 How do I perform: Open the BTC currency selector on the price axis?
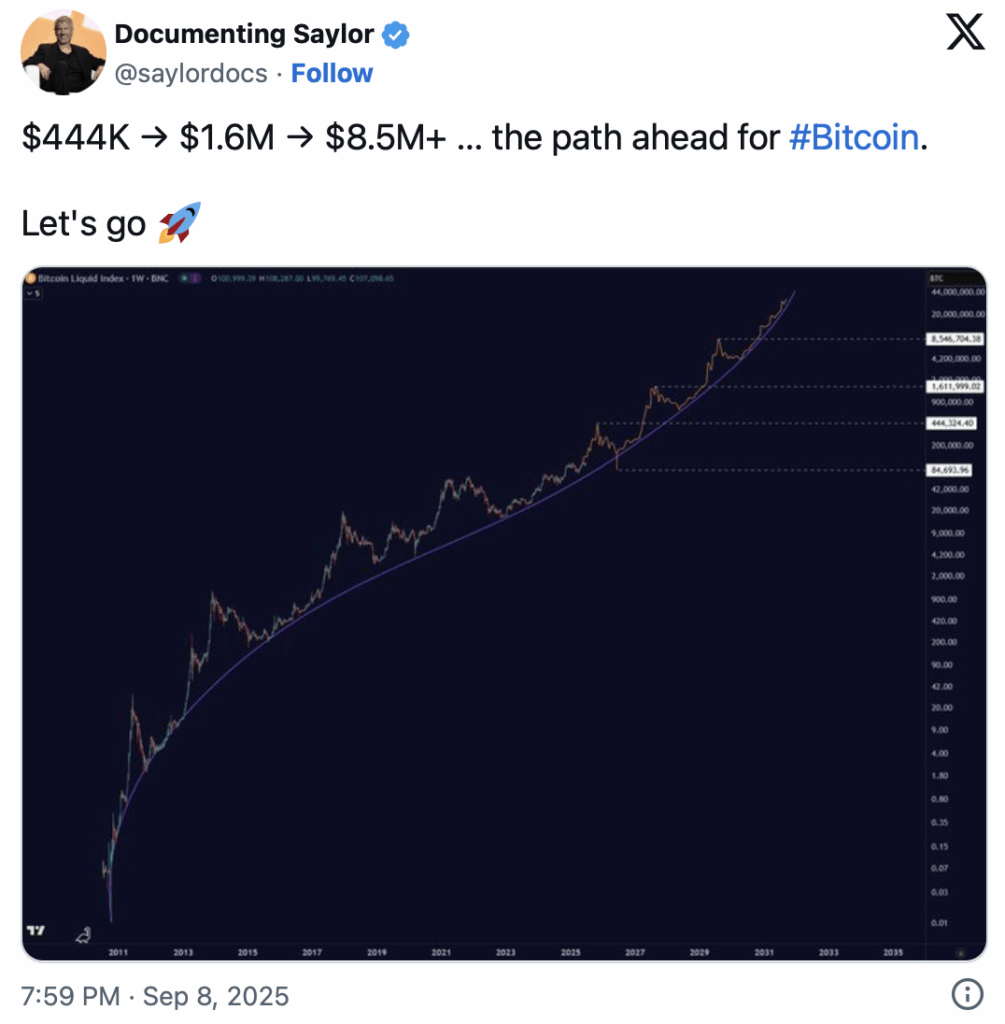click(937, 278)
